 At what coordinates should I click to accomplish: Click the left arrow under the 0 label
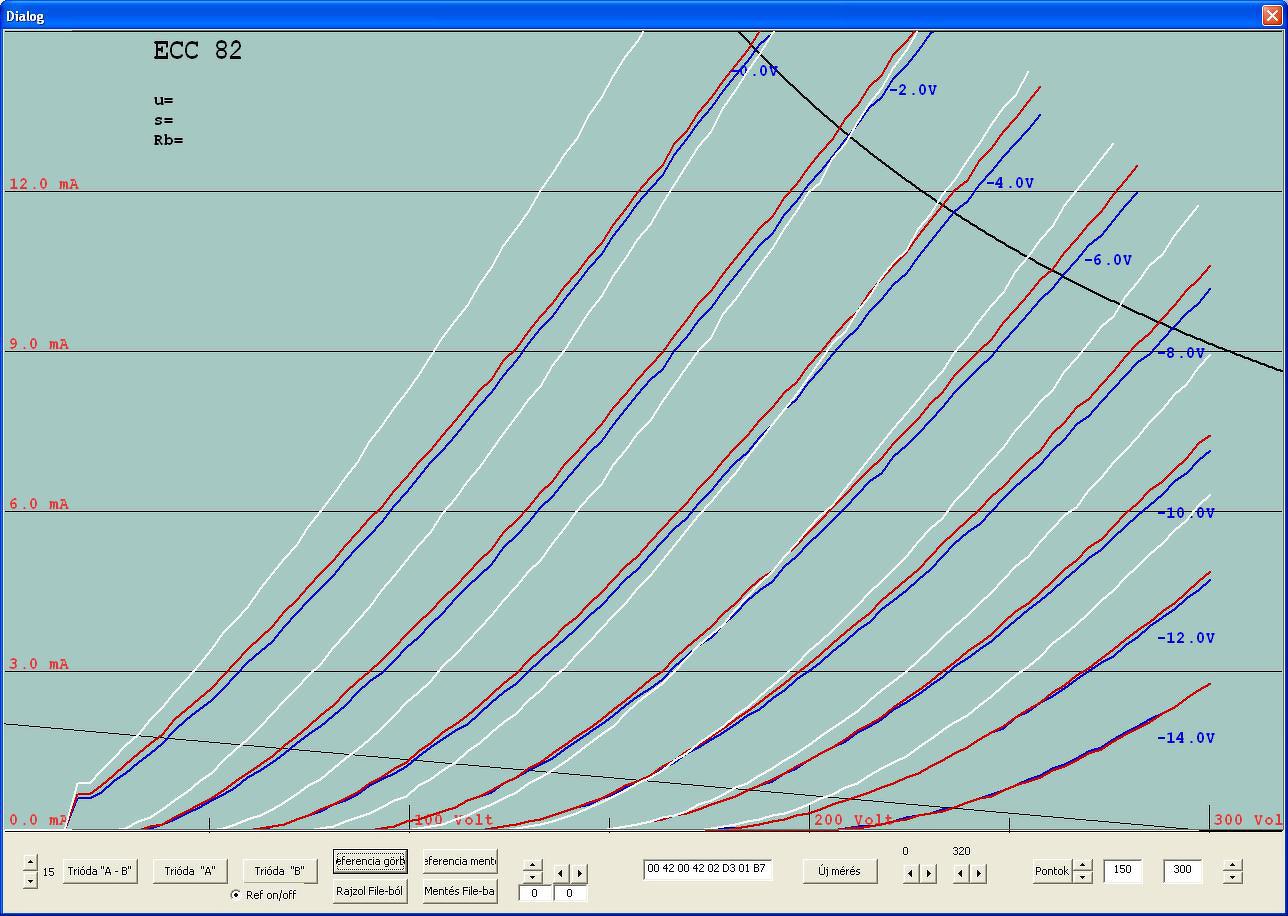tap(910, 873)
